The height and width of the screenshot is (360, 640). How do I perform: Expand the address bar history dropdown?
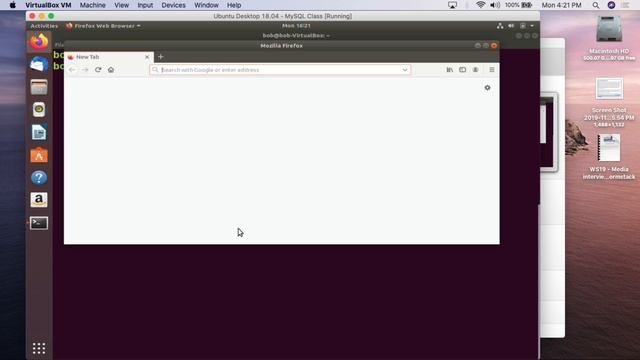405,70
